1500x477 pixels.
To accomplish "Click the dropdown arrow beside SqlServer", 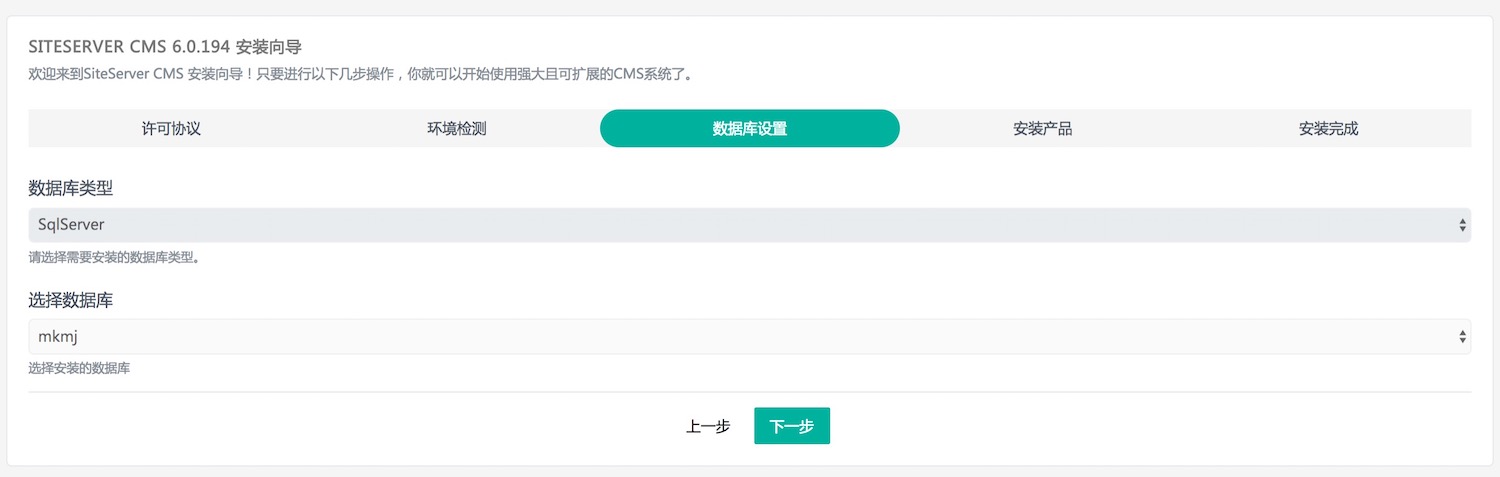I will coord(1463,225).
